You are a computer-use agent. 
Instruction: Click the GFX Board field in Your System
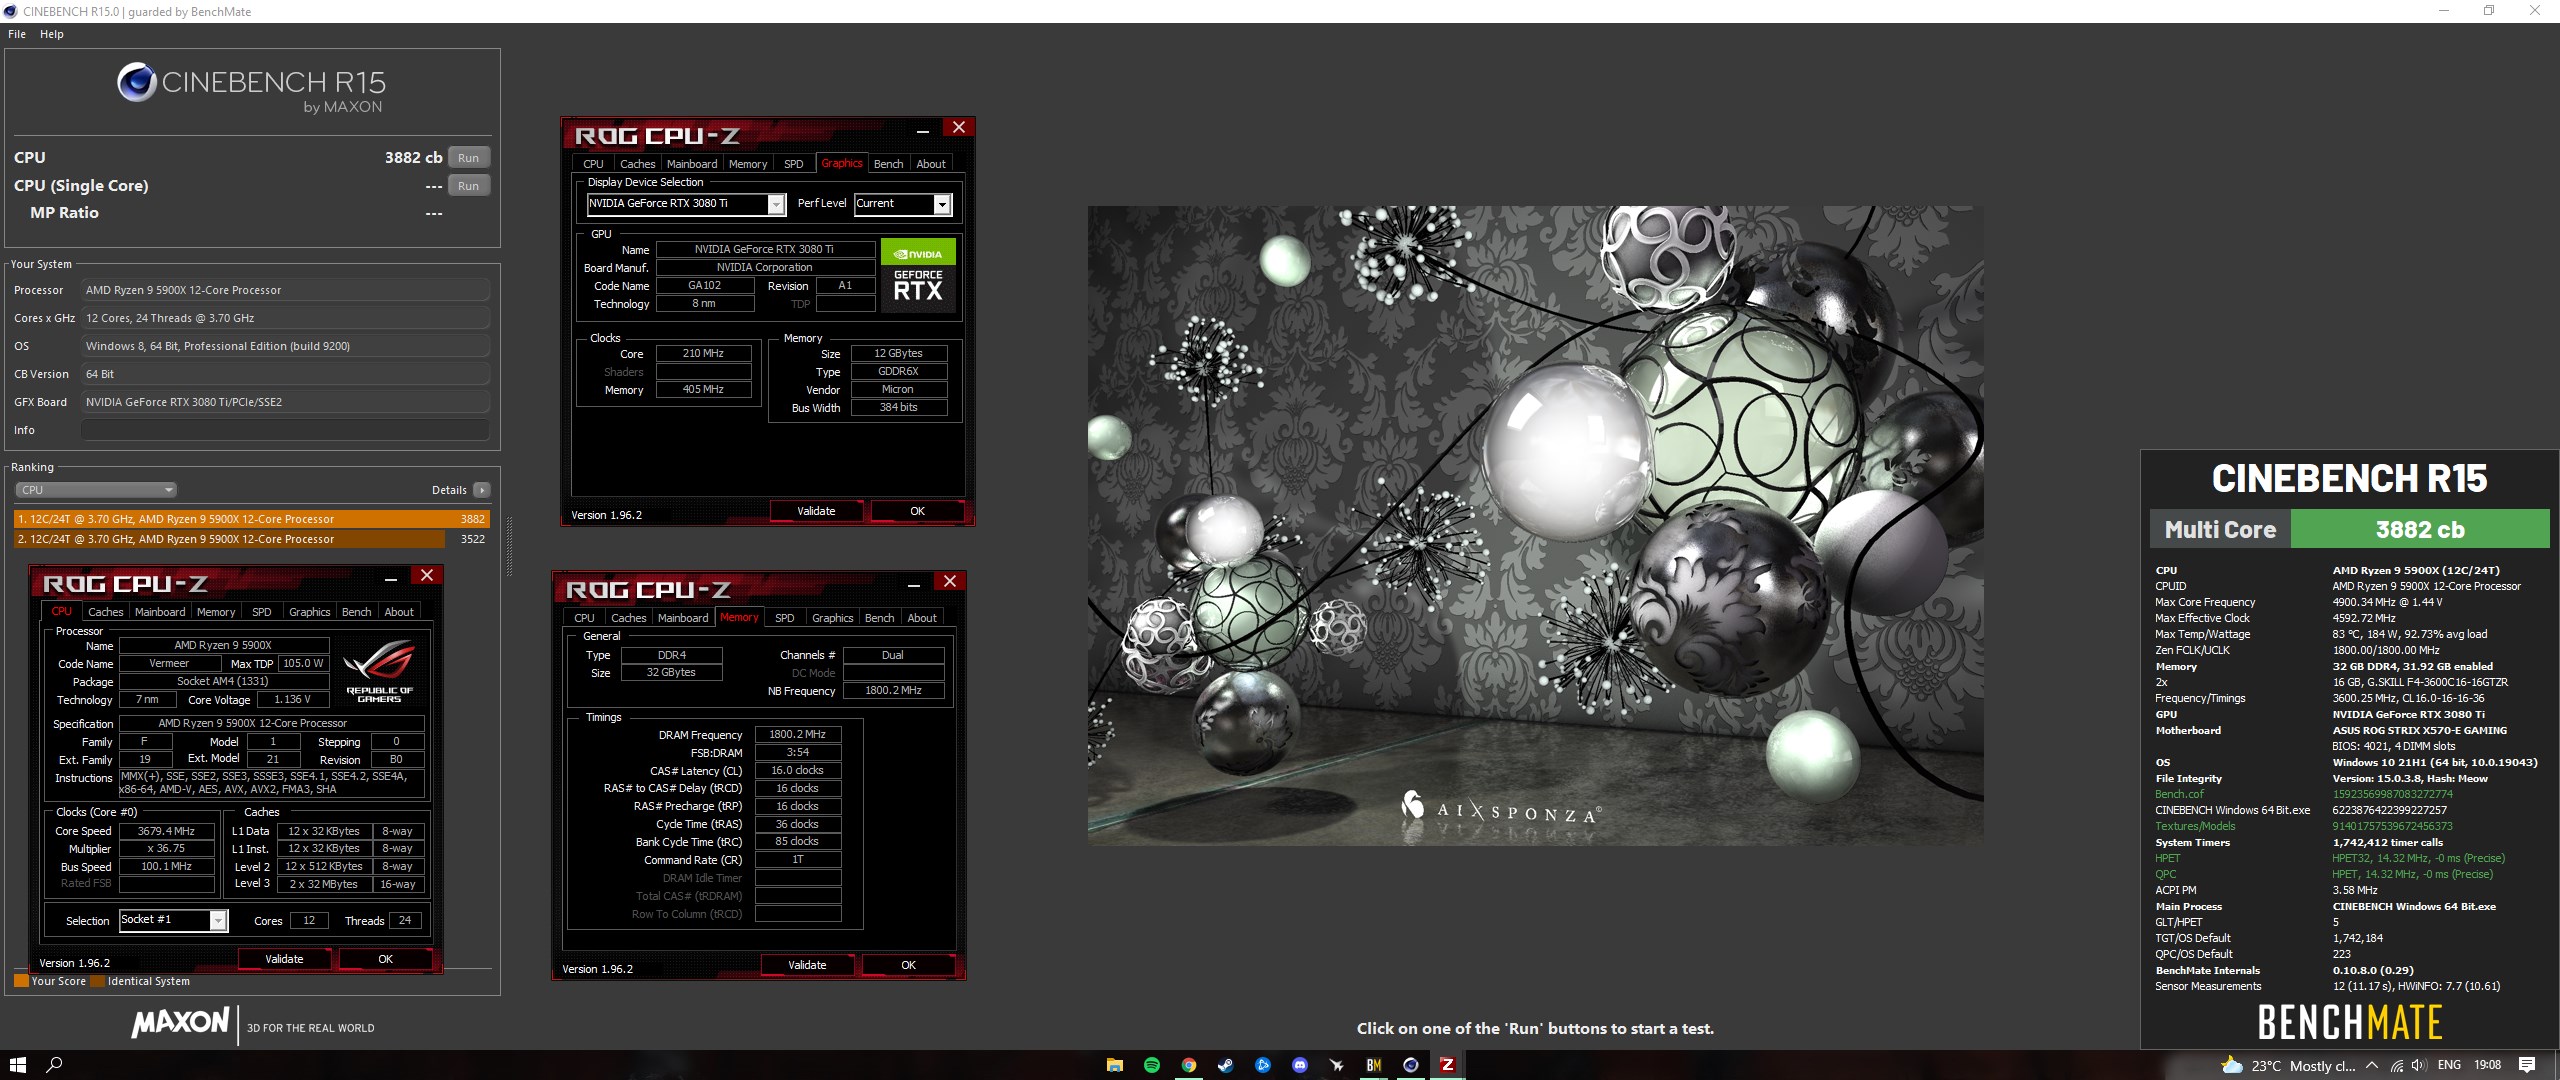coord(286,402)
